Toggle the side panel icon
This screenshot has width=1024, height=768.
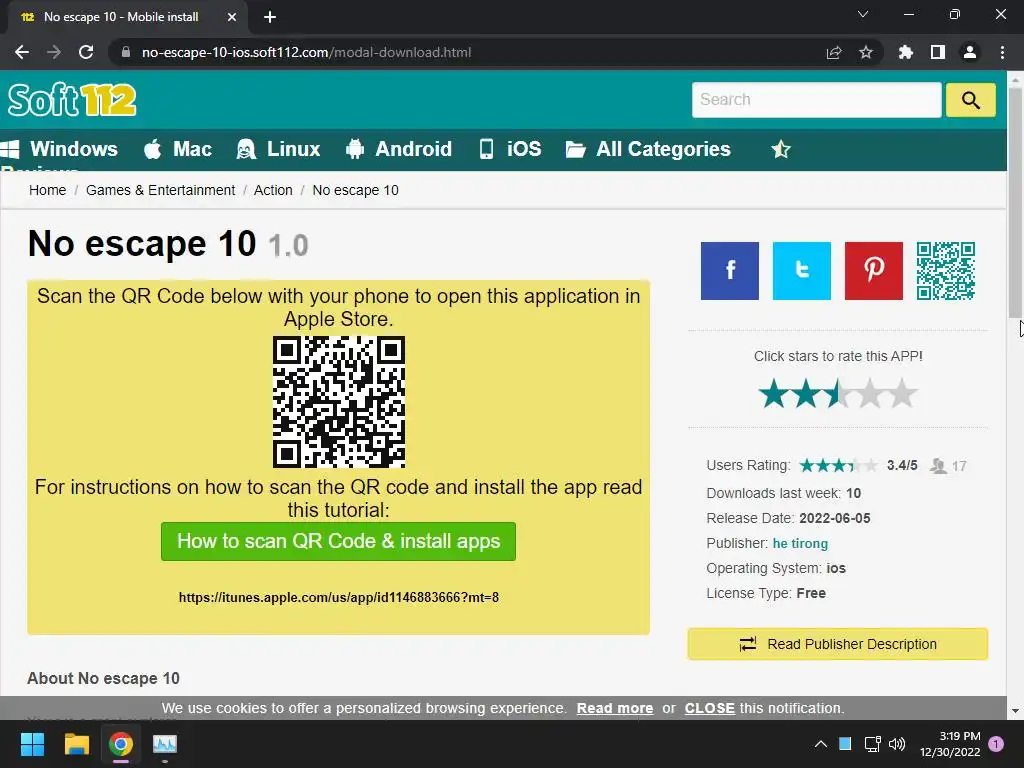coord(937,52)
